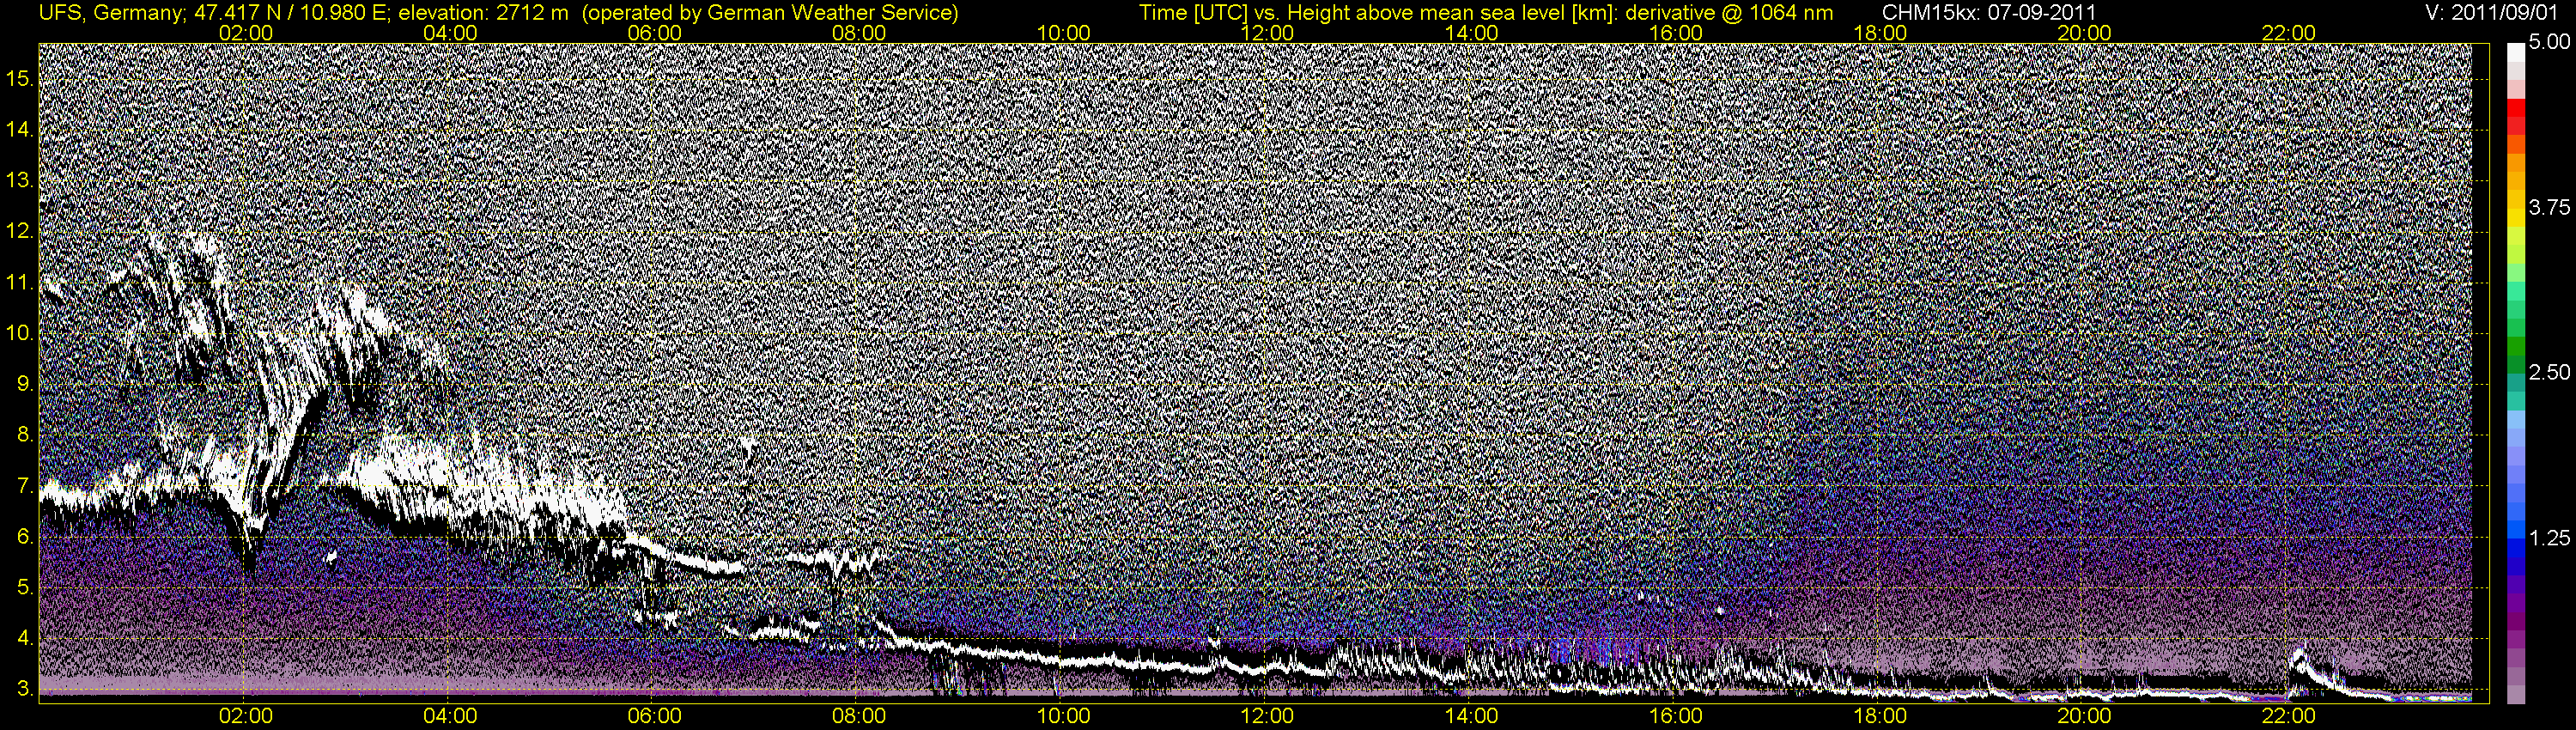Click the "1.25" color scale value
2576x730 pixels.
tap(2549, 538)
